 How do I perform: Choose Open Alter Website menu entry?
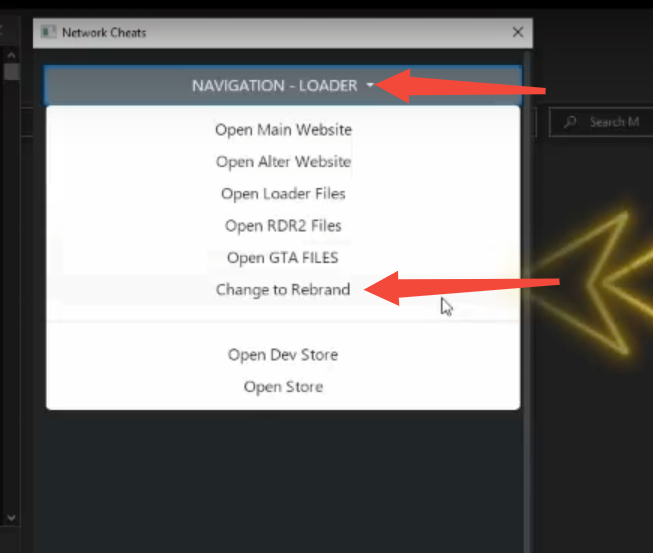tap(283, 162)
